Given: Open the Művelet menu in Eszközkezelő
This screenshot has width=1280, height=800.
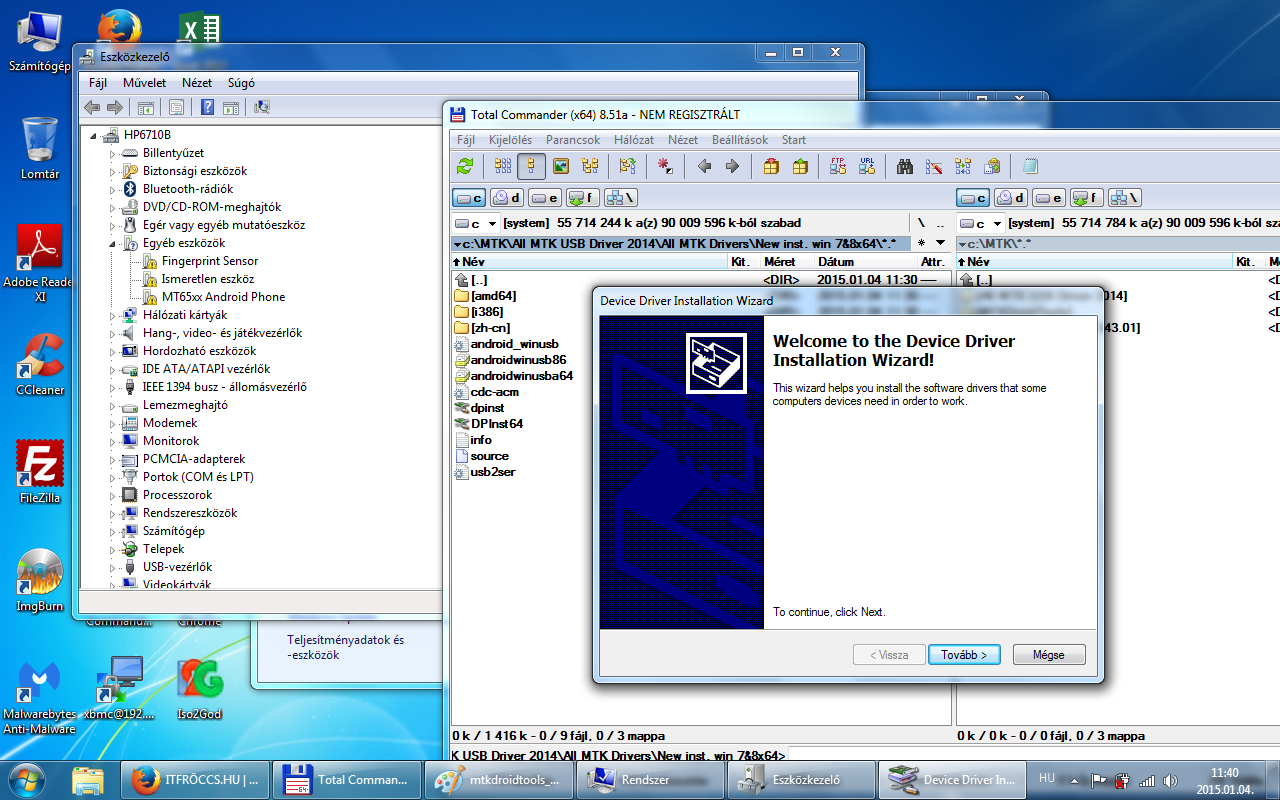Looking at the screenshot, I should coord(144,83).
